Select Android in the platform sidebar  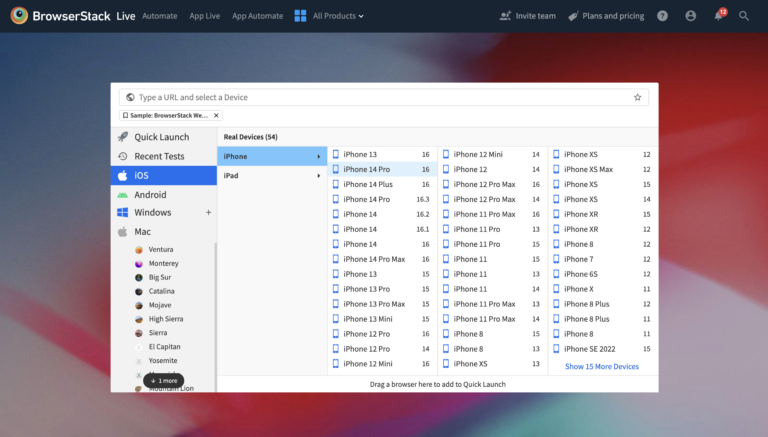pos(164,194)
